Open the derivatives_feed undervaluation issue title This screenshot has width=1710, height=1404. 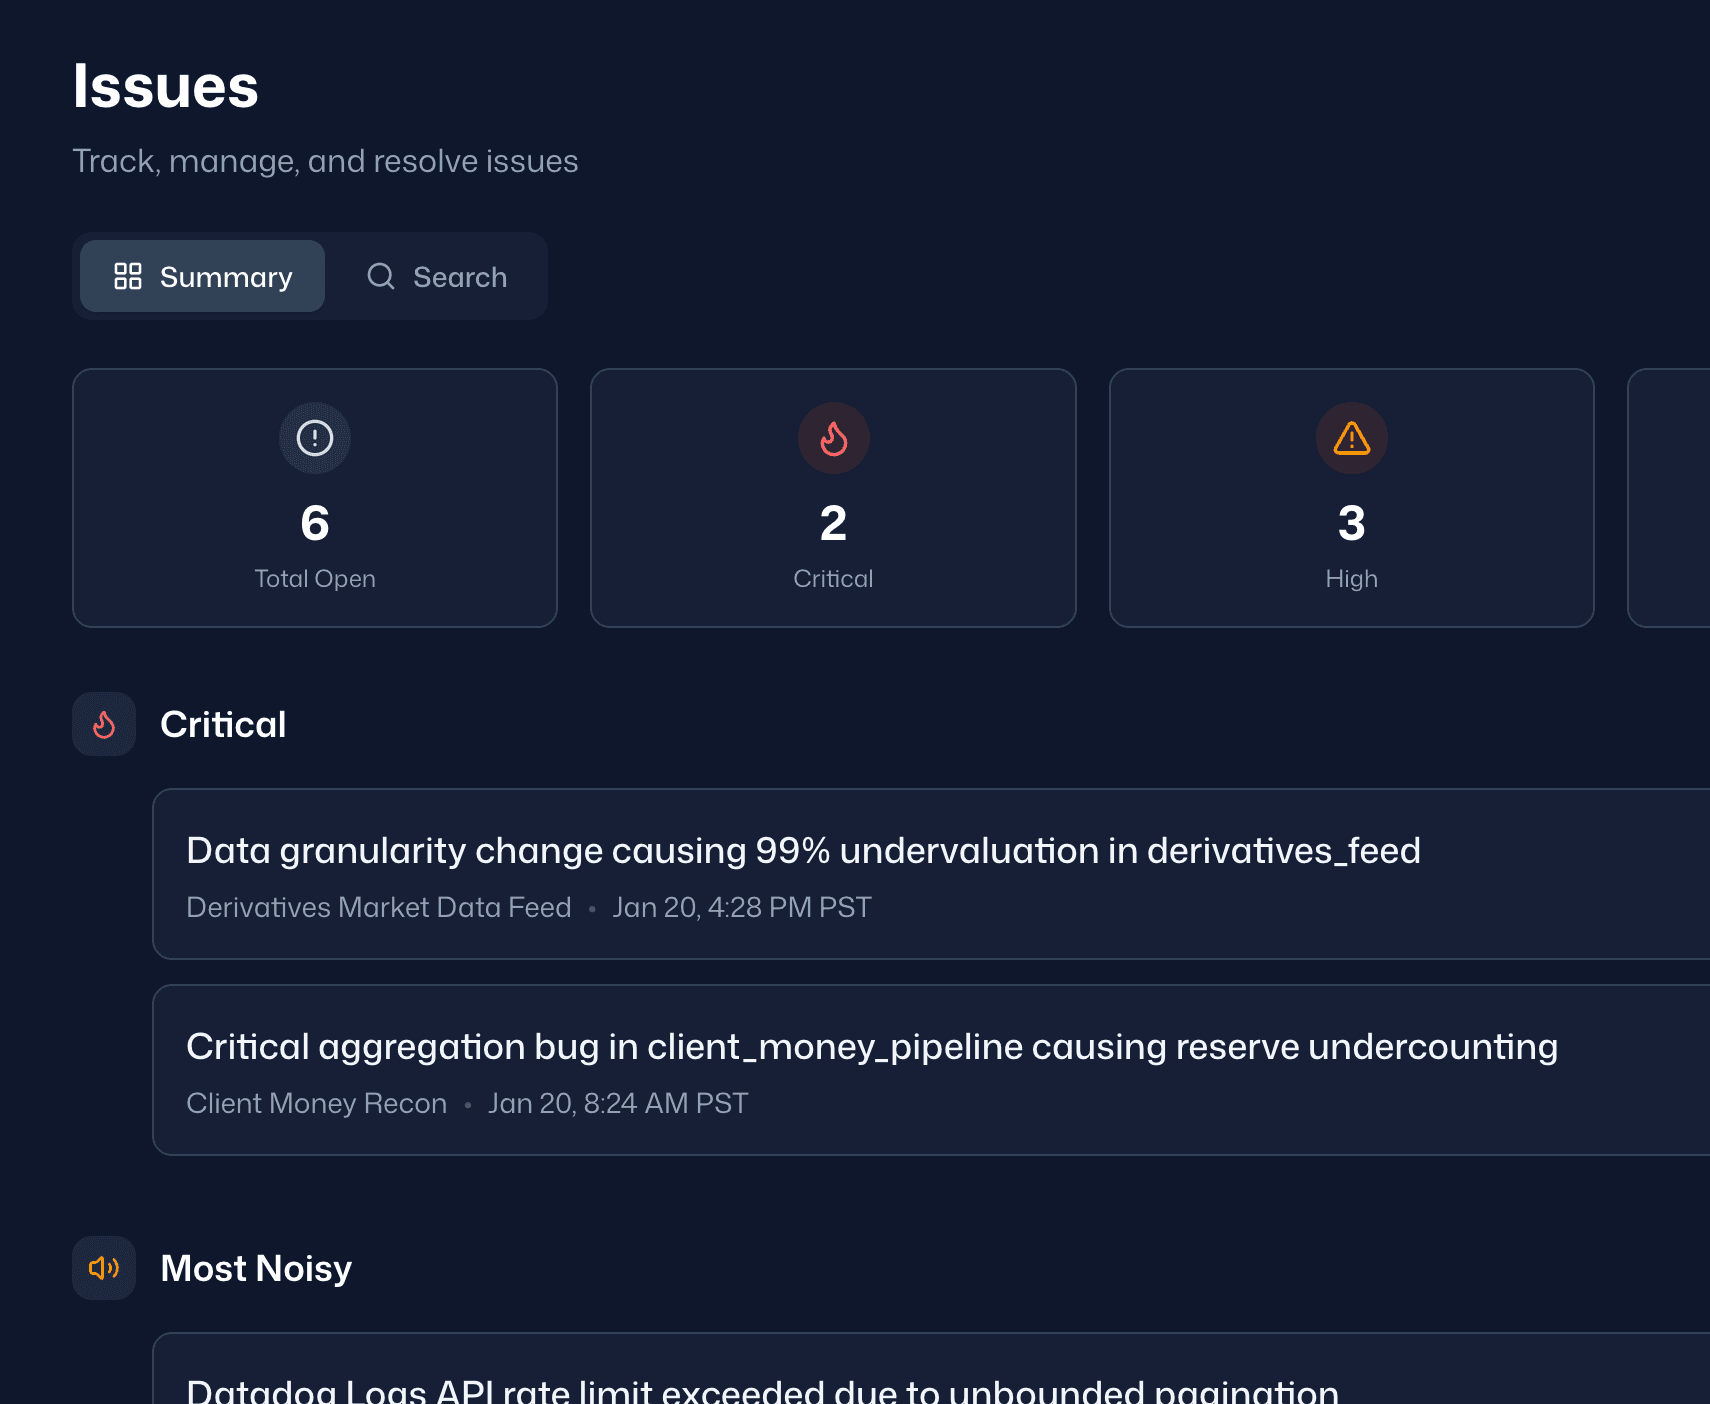803,850
